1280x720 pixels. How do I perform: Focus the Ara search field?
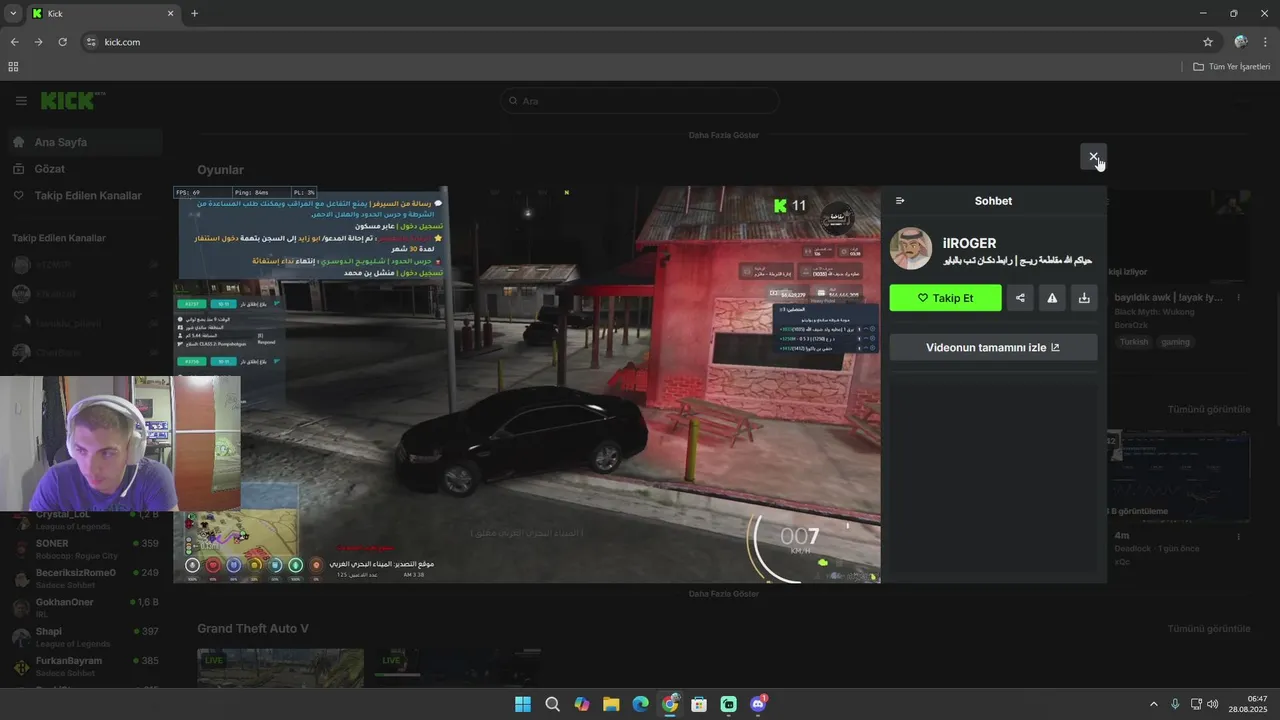[640, 101]
